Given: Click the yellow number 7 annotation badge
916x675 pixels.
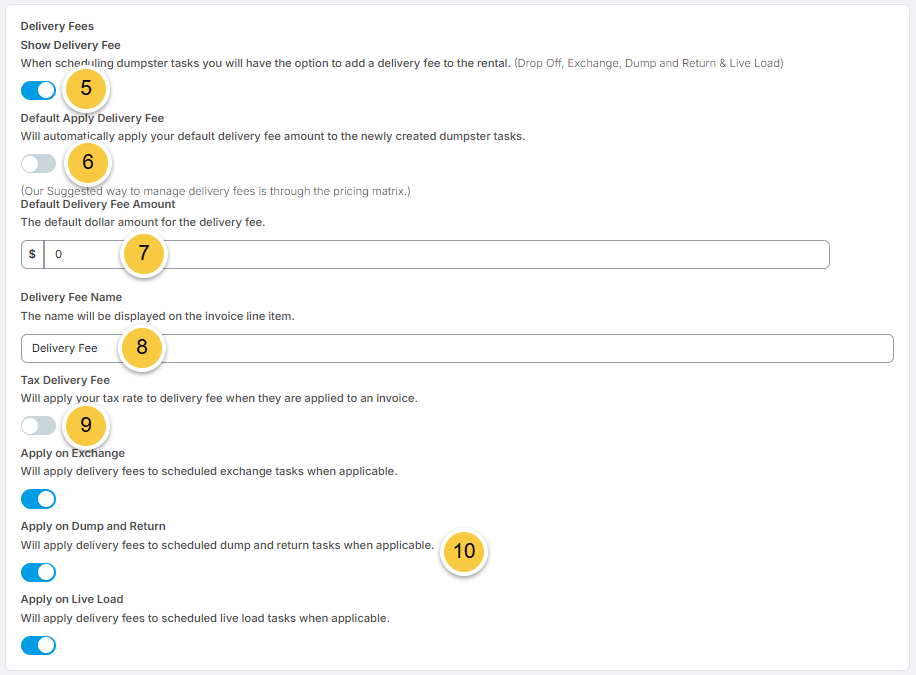Looking at the screenshot, I should point(144,254).
